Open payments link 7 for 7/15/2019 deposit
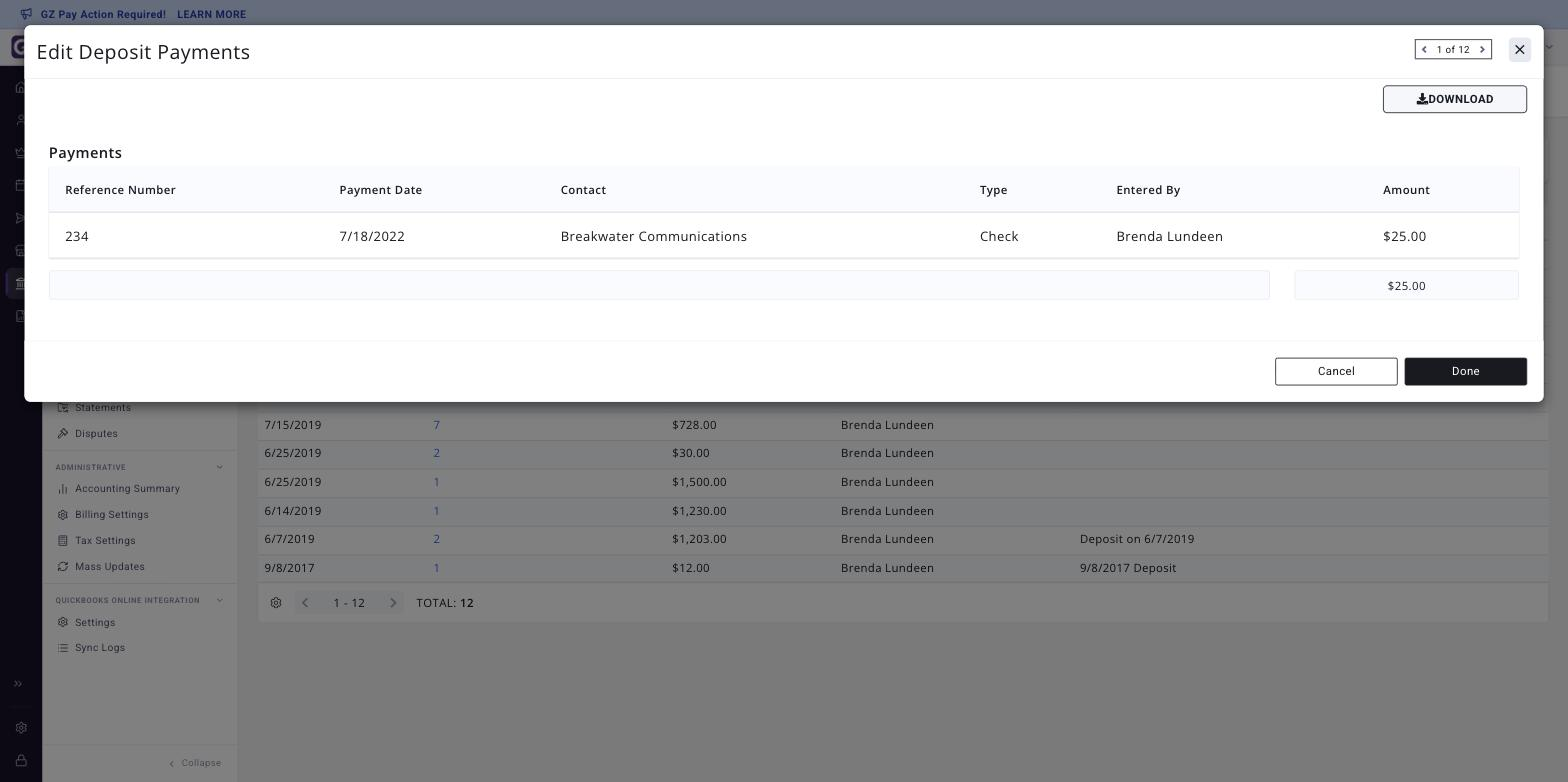1568x782 pixels. [x=437, y=425]
